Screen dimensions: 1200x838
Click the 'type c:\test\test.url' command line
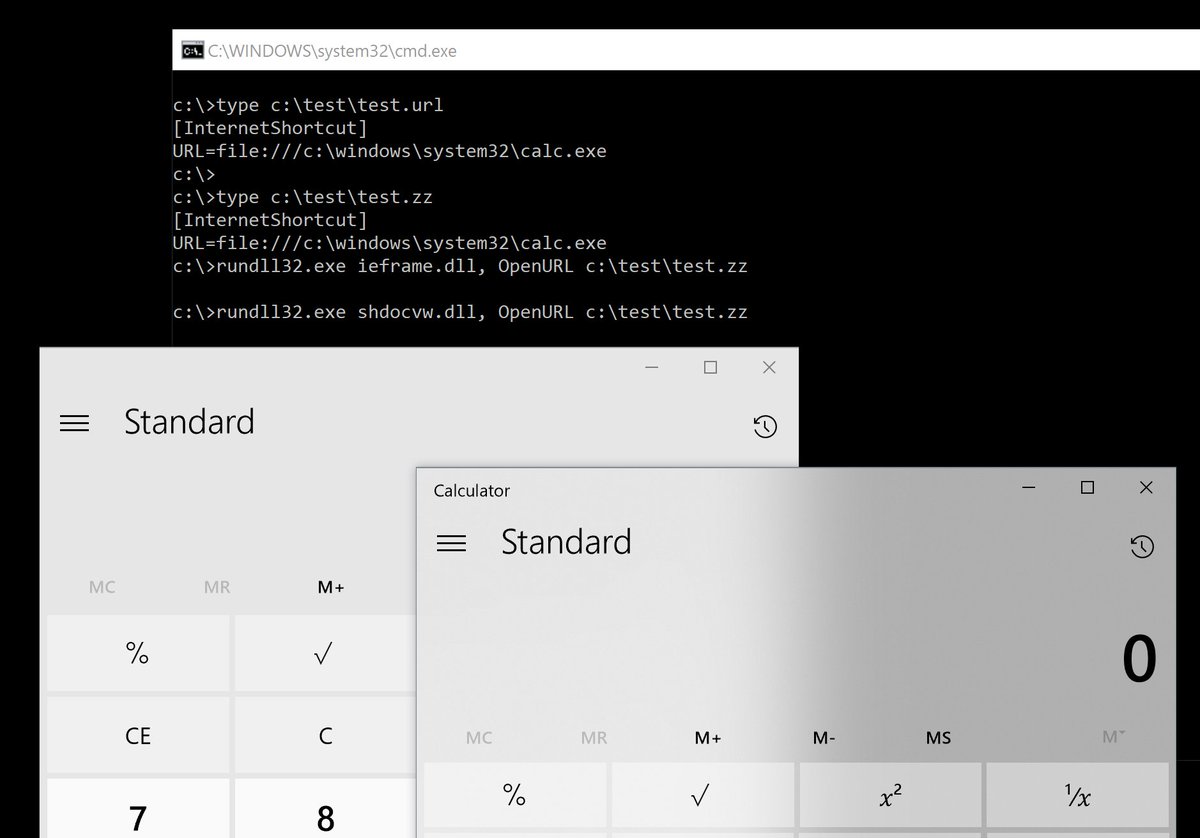pyautogui.click(x=308, y=105)
